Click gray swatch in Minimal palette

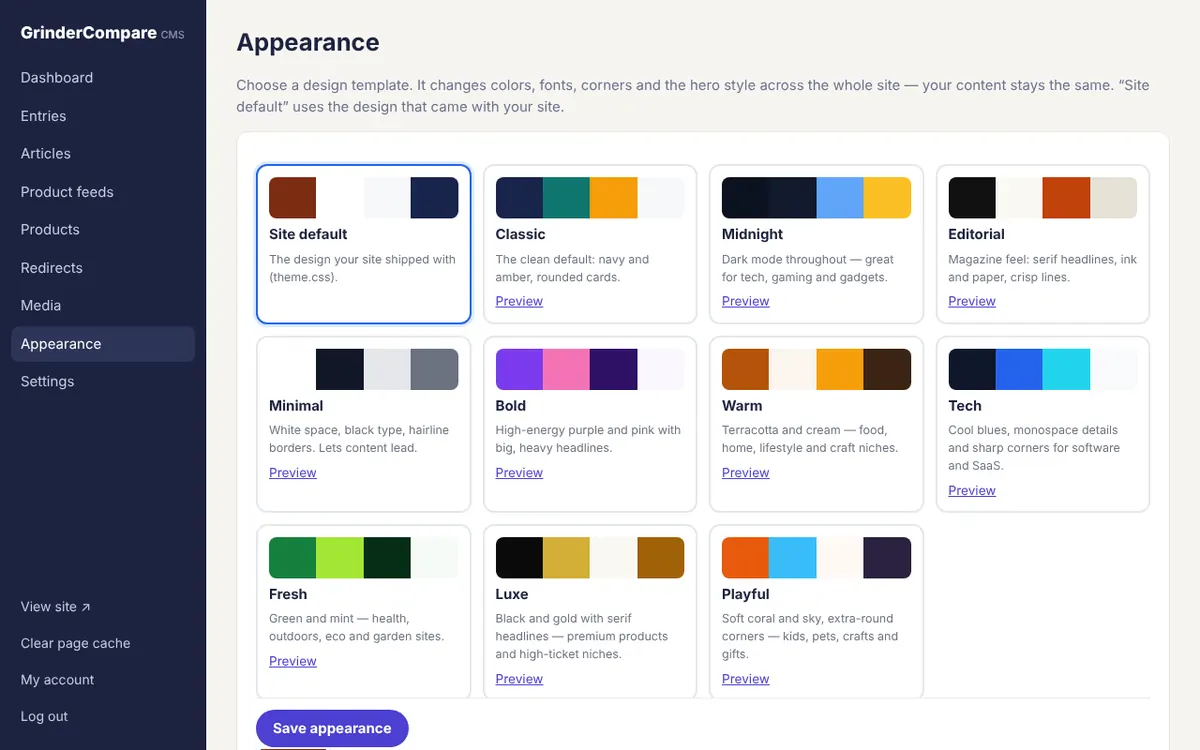435,369
